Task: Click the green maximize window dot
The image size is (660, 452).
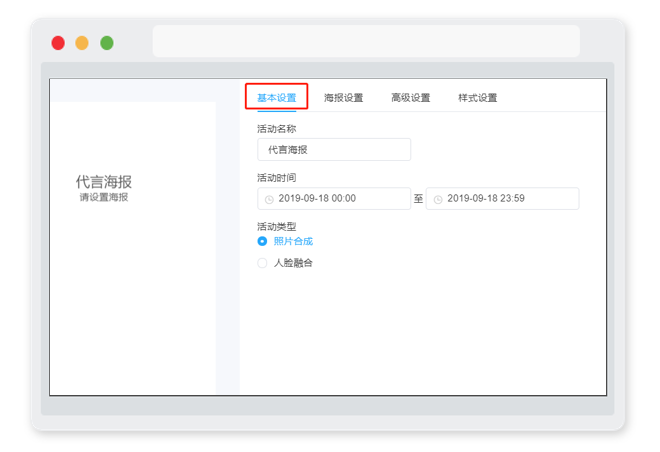Action: pyautogui.click(x=107, y=43)
